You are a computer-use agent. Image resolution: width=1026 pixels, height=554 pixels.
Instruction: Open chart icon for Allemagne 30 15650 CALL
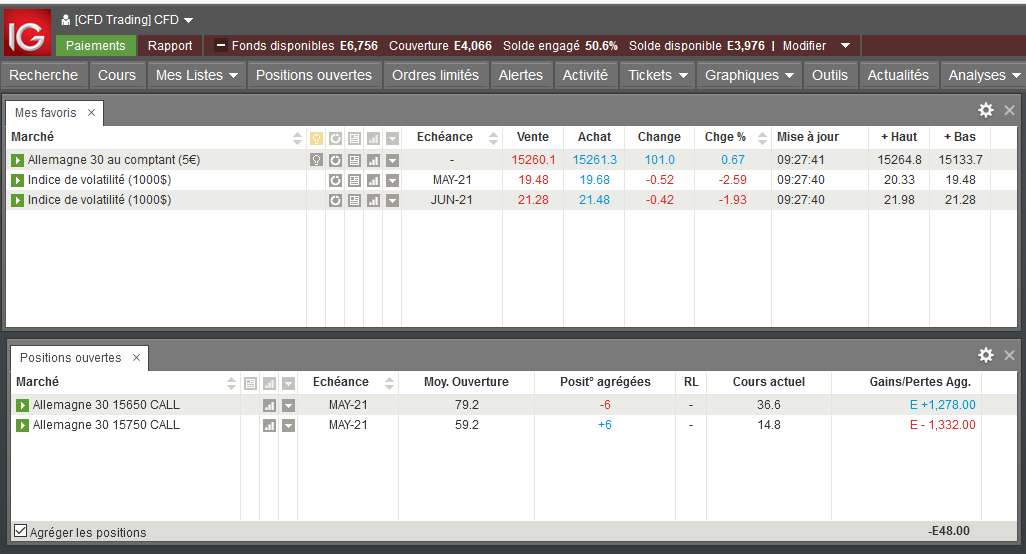[x=269, y=406]
